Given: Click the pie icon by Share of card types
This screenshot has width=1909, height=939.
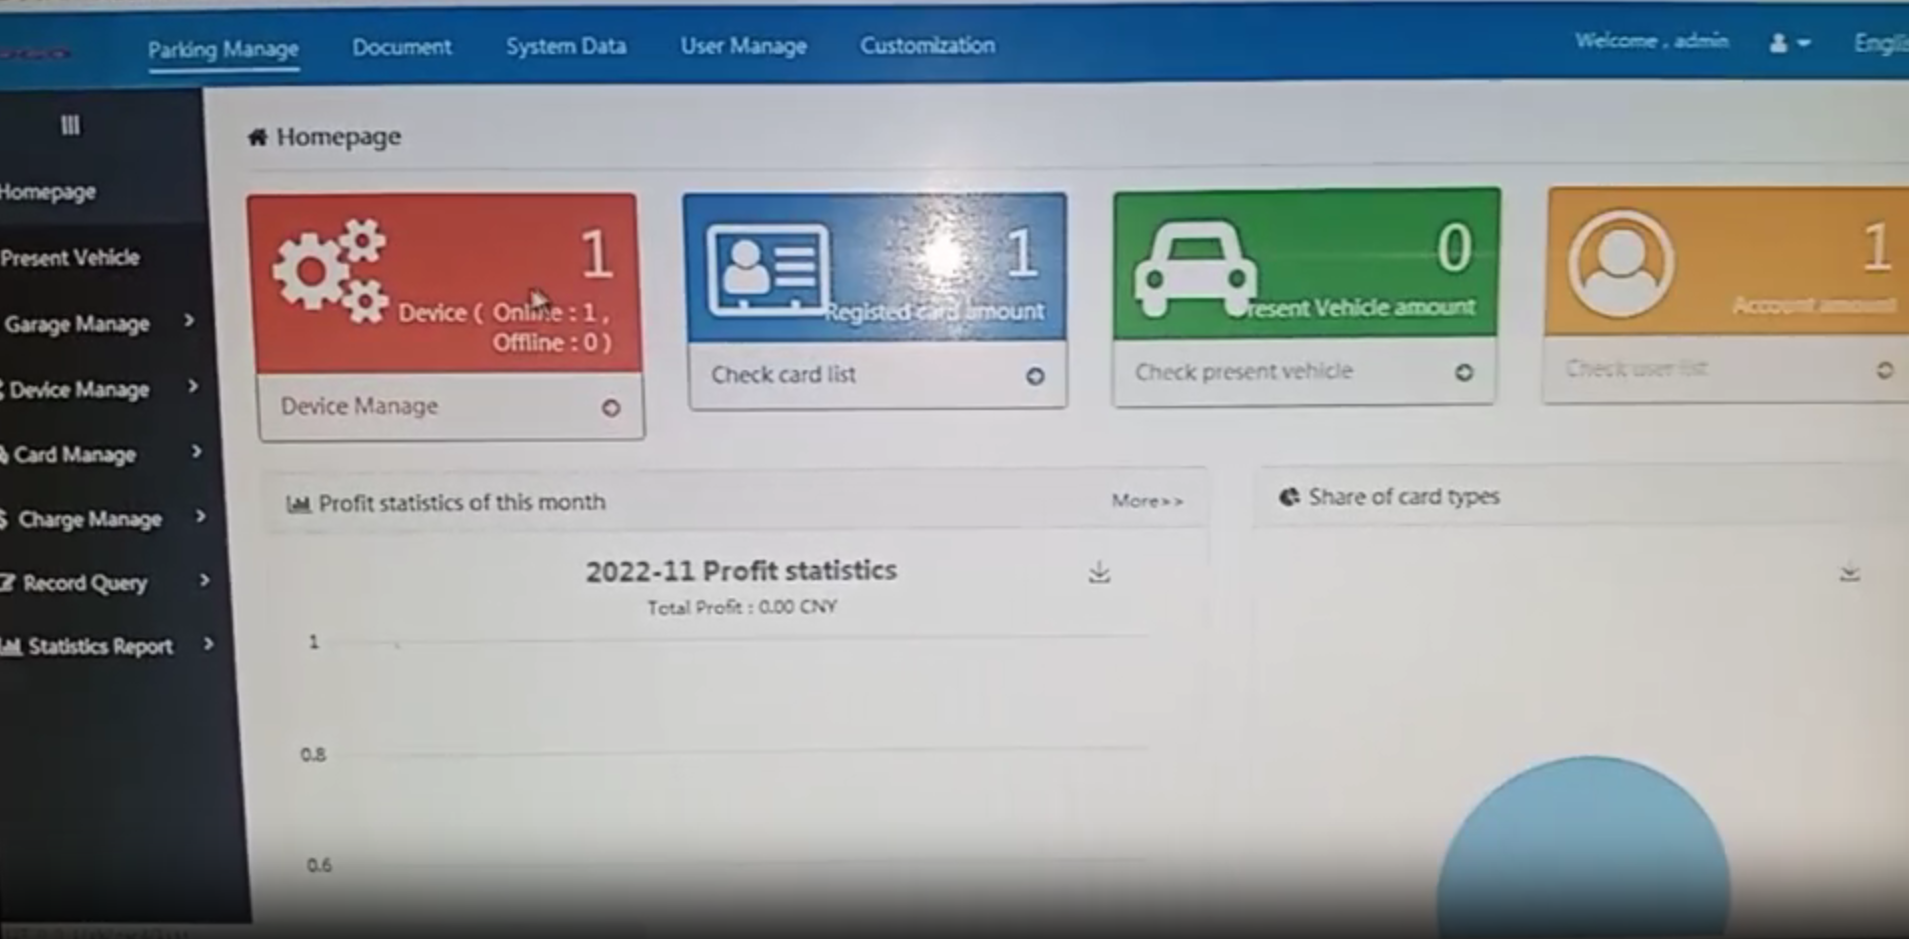Looking at the screenshot, I should (1289, 497).
